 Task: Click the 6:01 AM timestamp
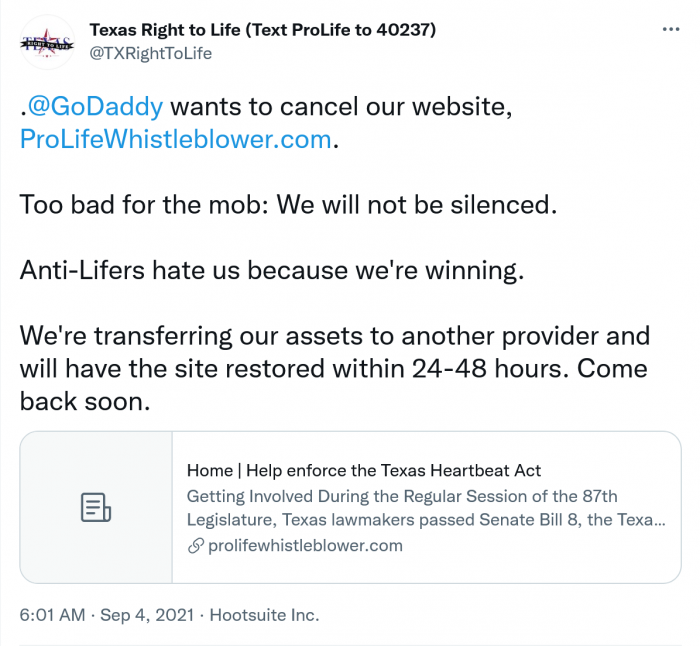[x=52, y=614]
